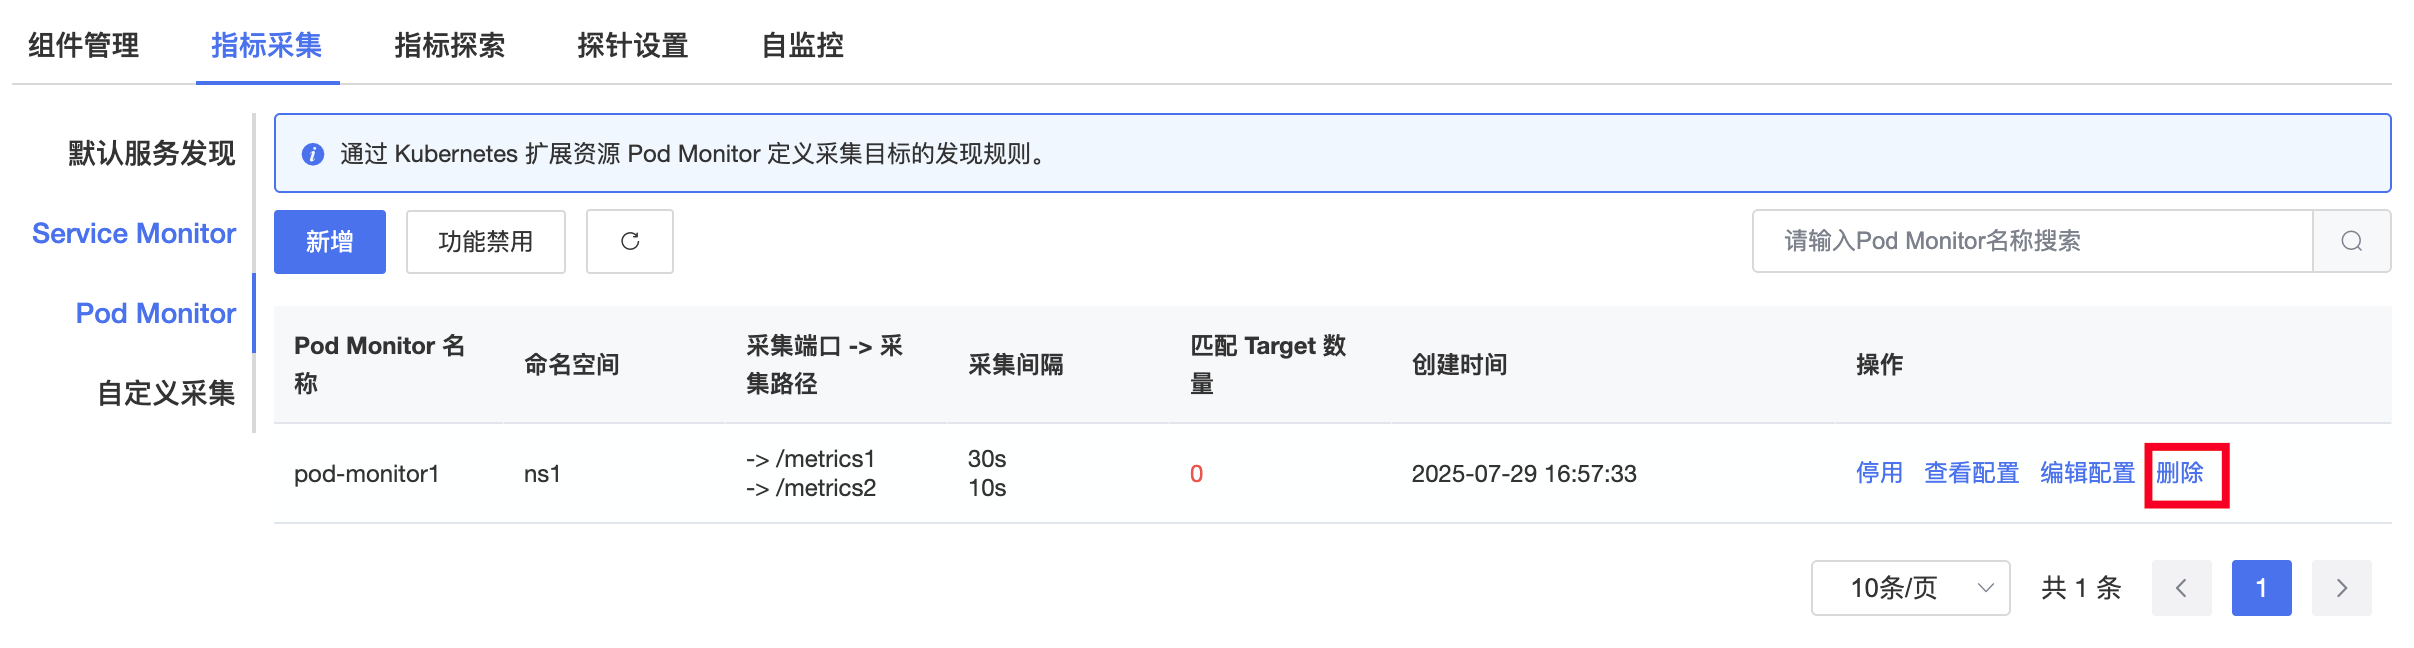Select 默认服务发现 in the sidebar
This screenshot has height=648, width=2414.
pyautogui.click(x=152, y=153)
